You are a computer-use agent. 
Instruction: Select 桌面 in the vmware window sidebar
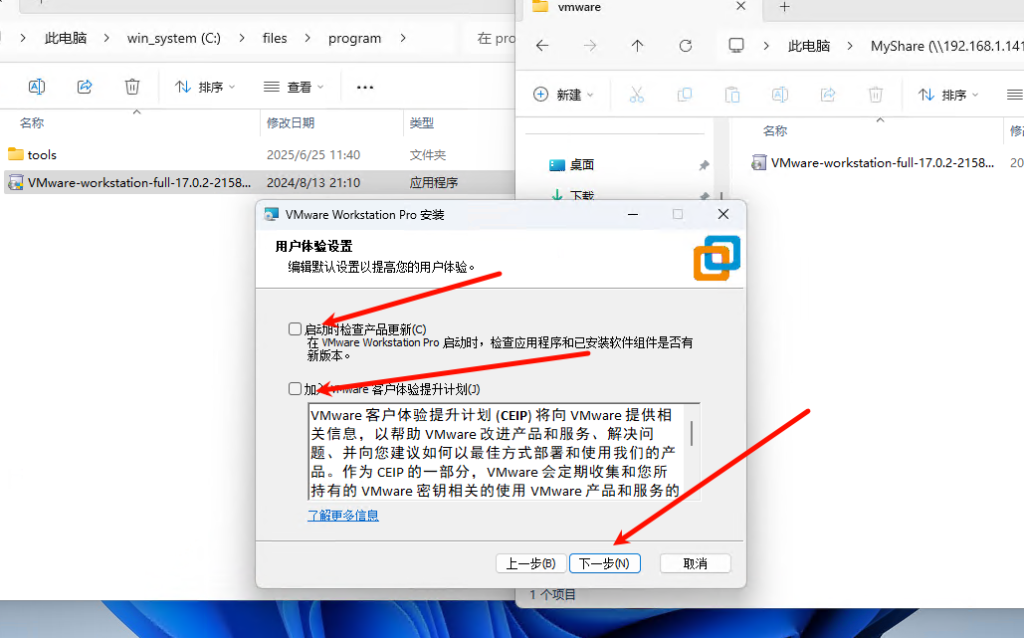pyautogui.click(x=581, y=165)
